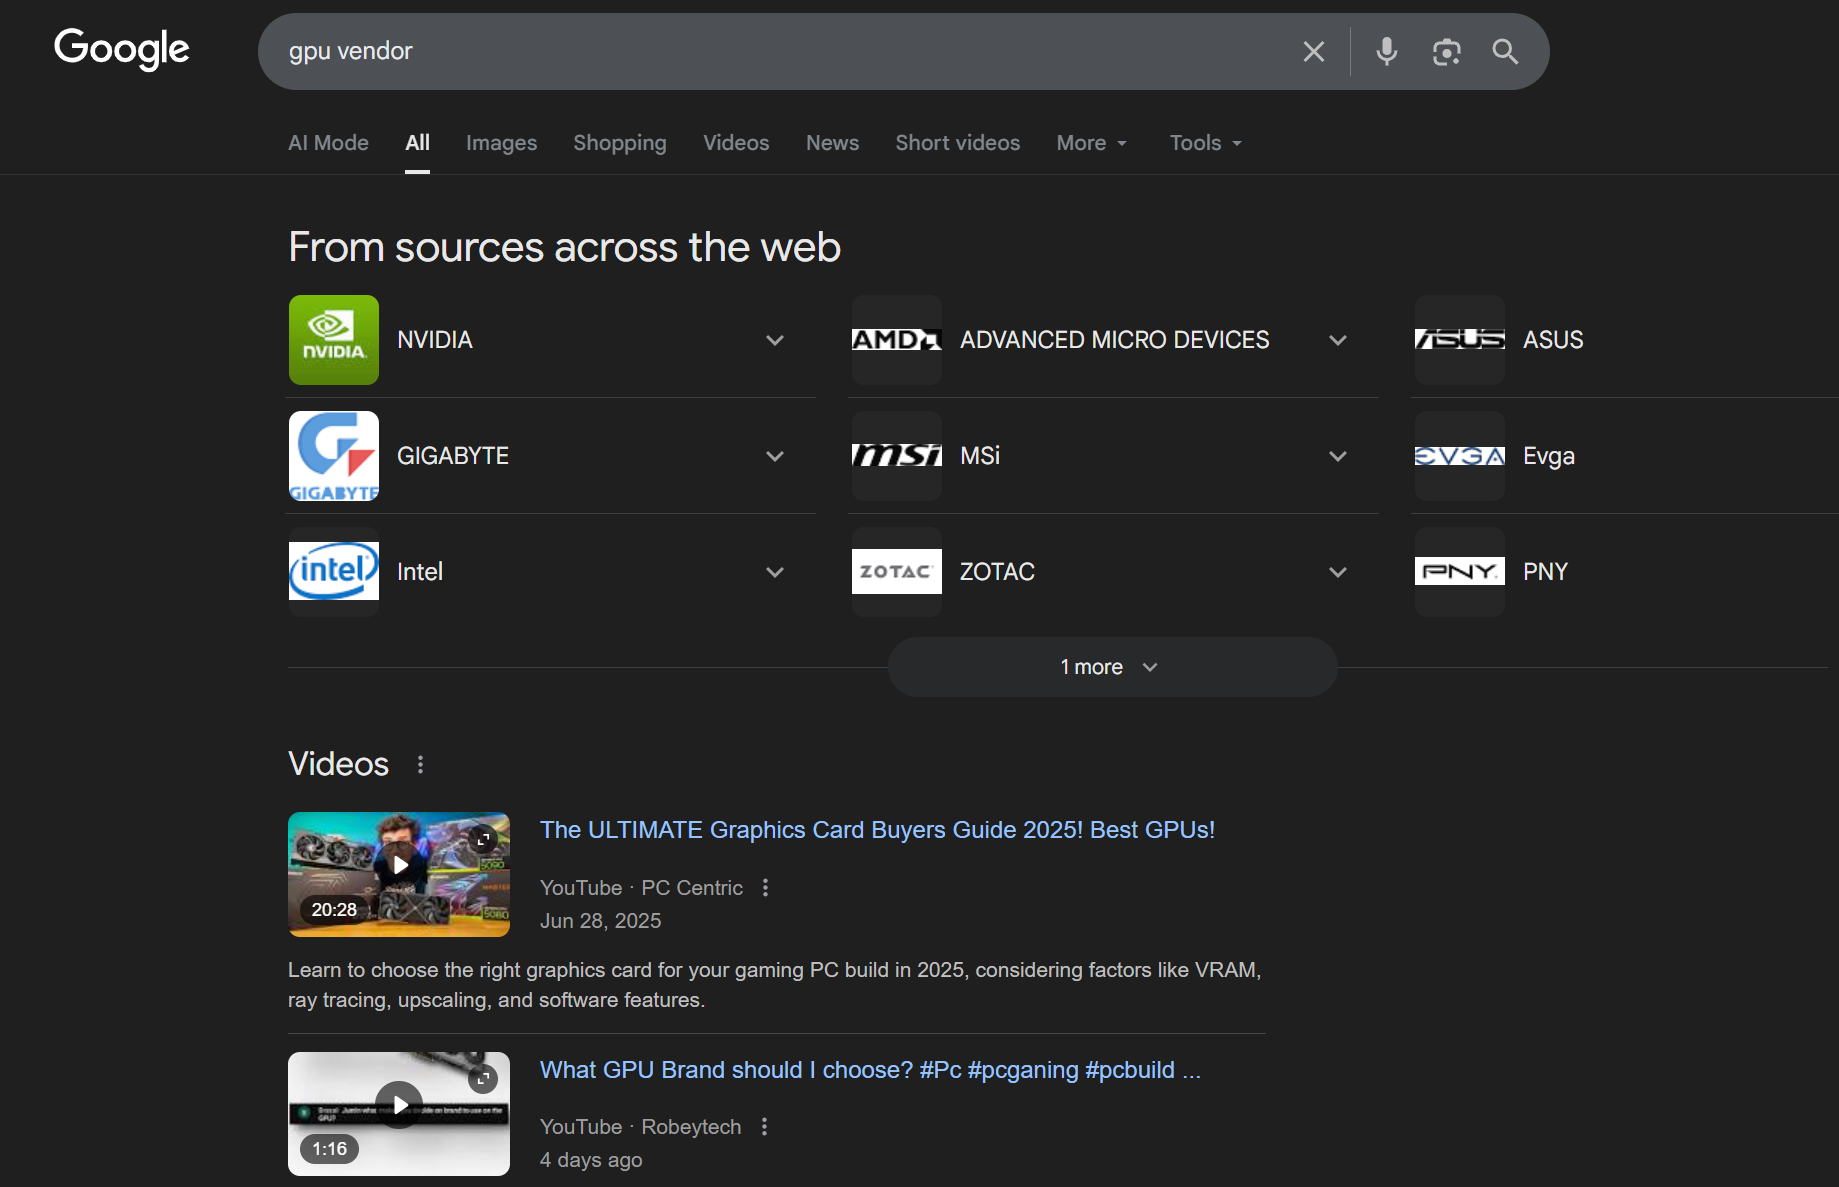
Task: Expand preview icon on PC Centric thumbnail
Action: (x=483, y=839)
